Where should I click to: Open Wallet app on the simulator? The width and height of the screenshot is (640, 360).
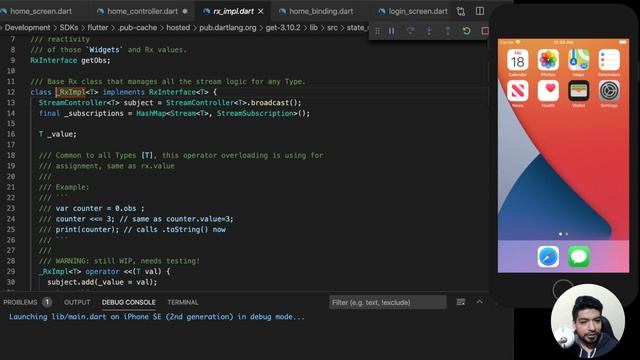pyautogui.click(x=579, y=91)
